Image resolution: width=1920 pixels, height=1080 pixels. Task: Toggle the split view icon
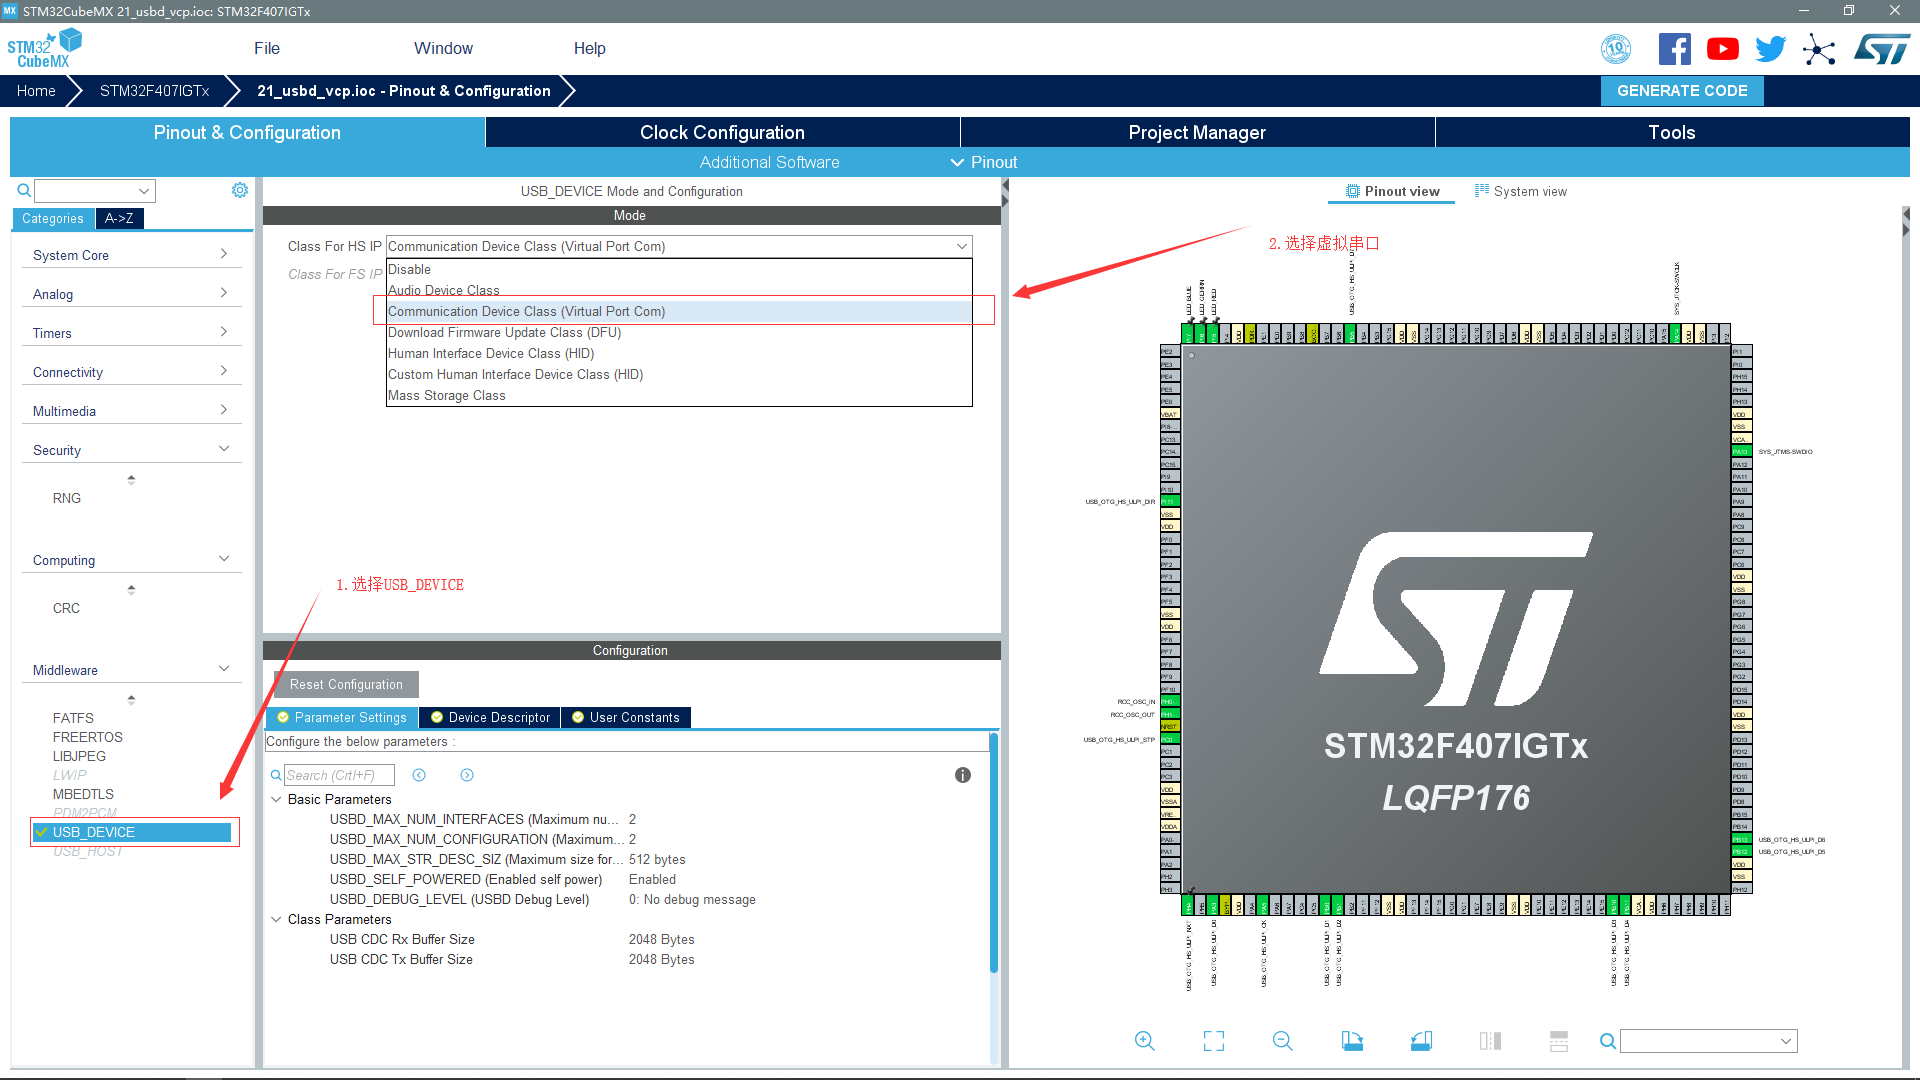tap(1490, 1041)
